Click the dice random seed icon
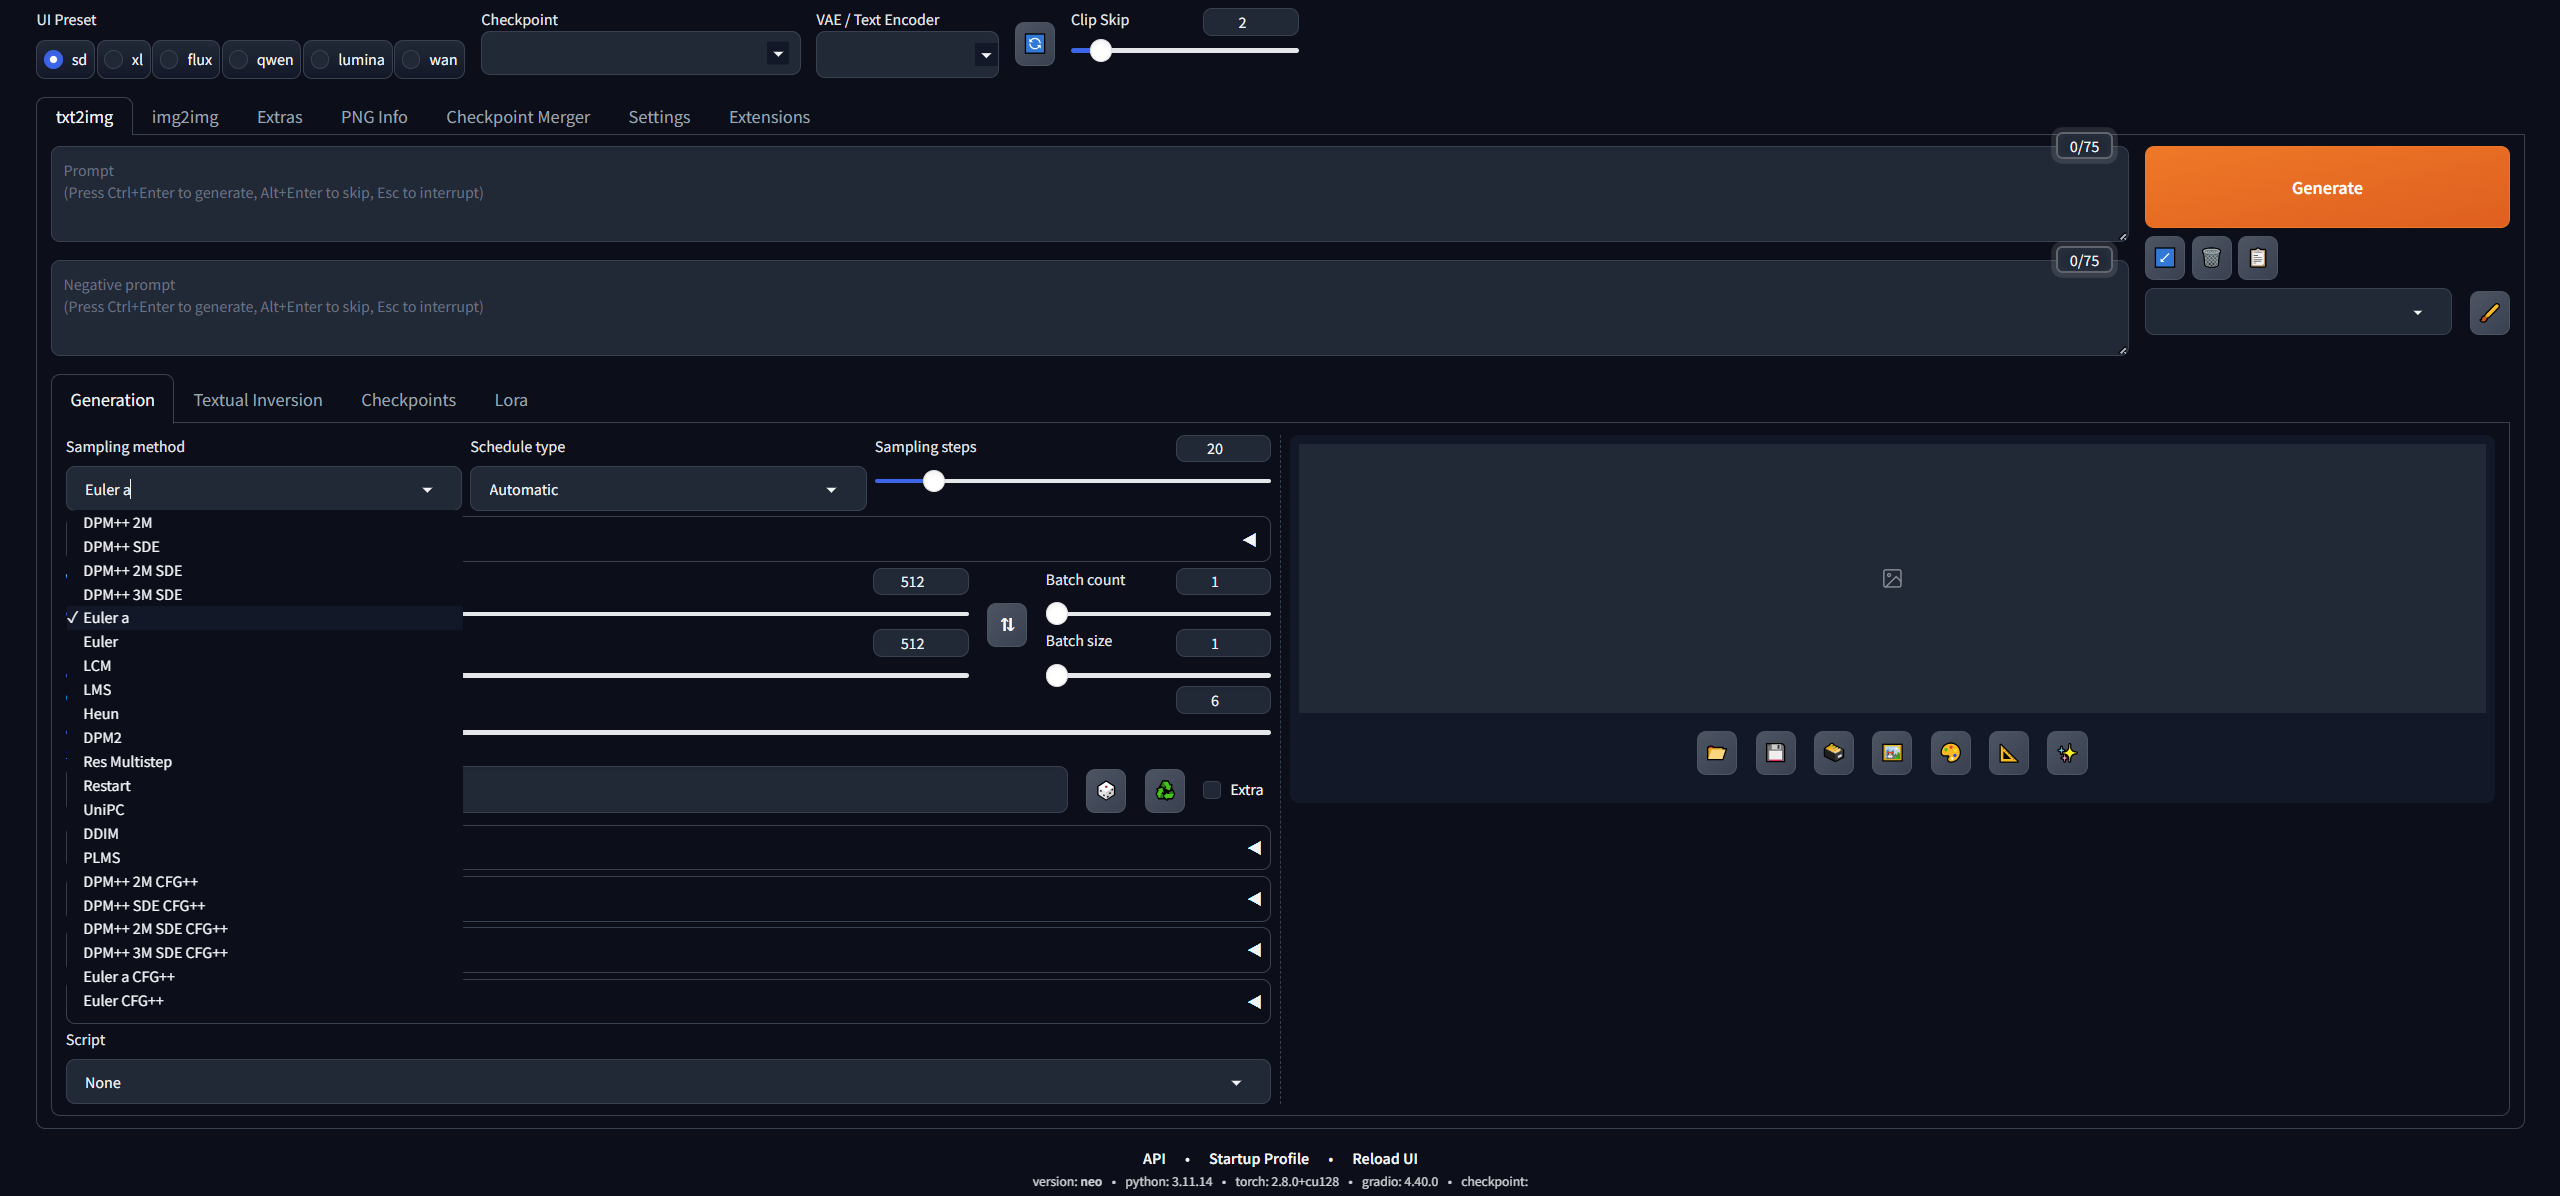Image resolution: width=2560 pixels, height=1196 pixels. [1105, 790]
